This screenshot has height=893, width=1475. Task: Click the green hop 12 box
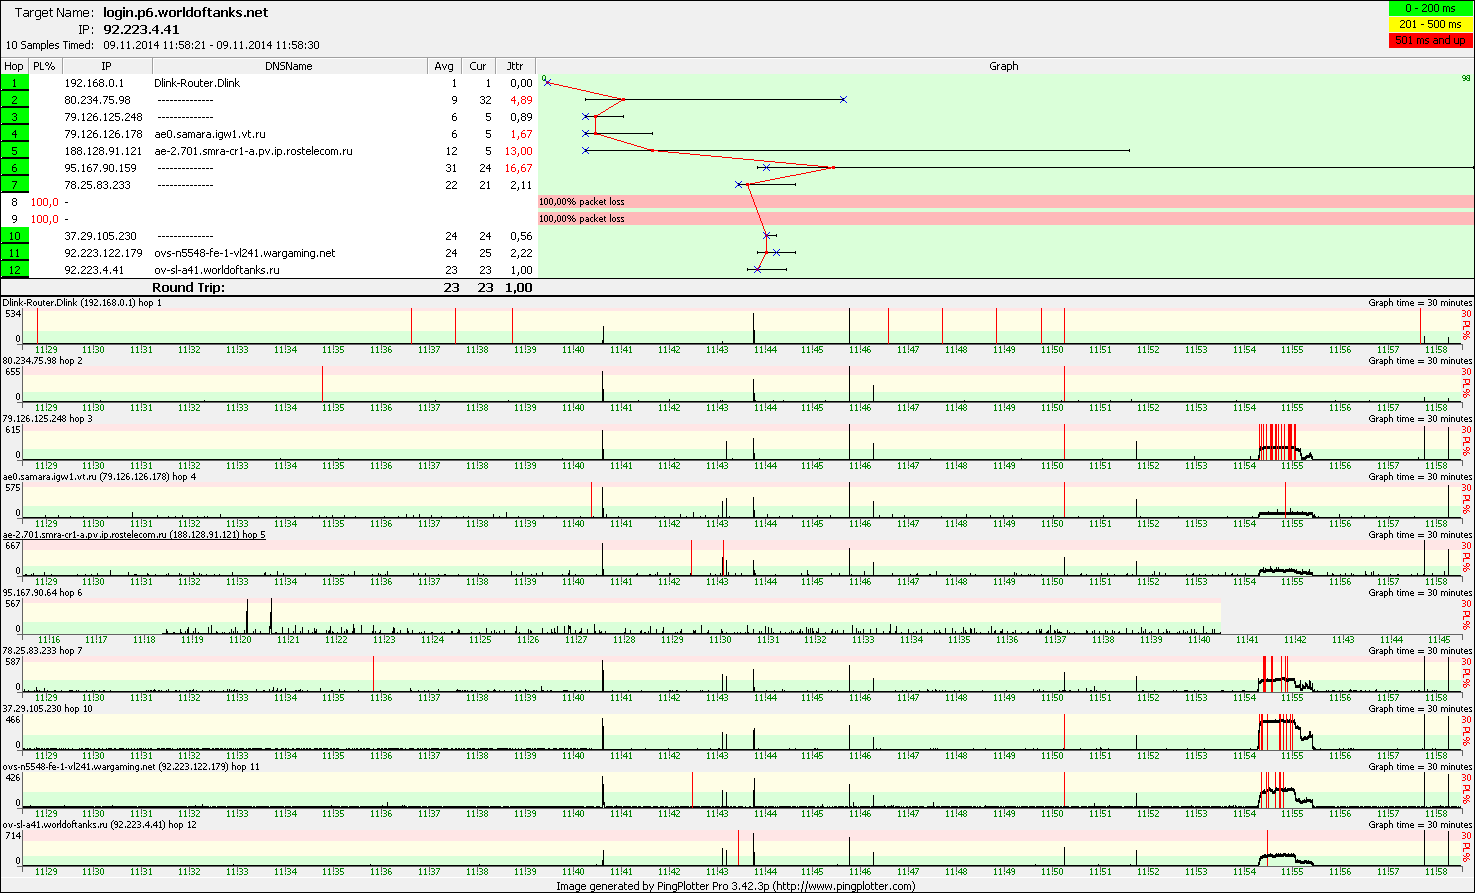point(15,270)
